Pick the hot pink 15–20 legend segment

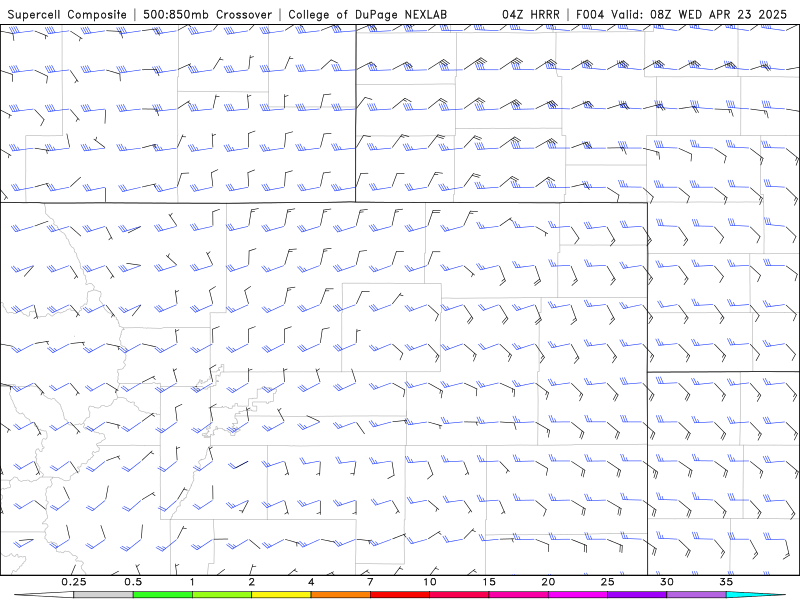[x=518, y=595]
